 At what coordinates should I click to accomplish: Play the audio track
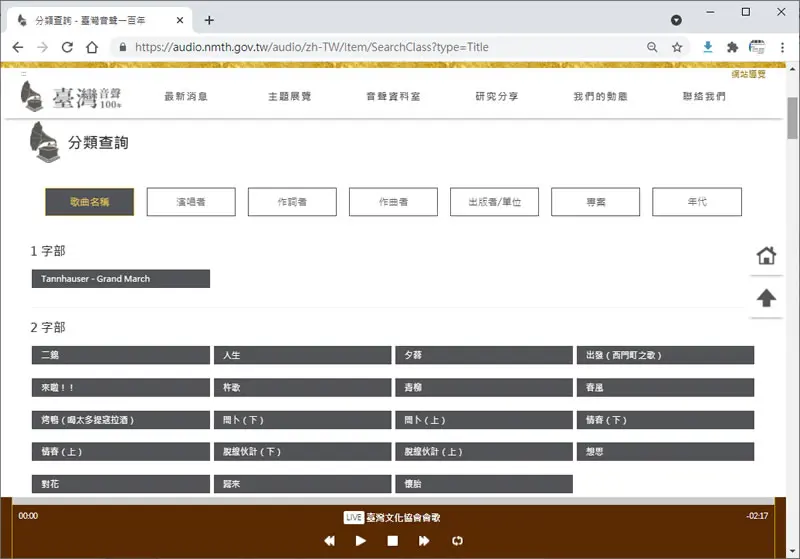pyautogui.click(x=360, y=541)
